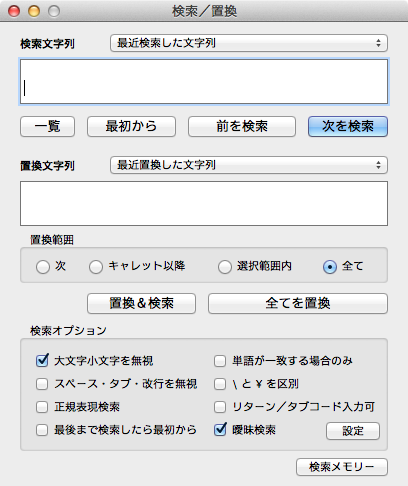Click the 全てを置換 button
Viewport: 408px width, 486px height.
coord(298,303)
